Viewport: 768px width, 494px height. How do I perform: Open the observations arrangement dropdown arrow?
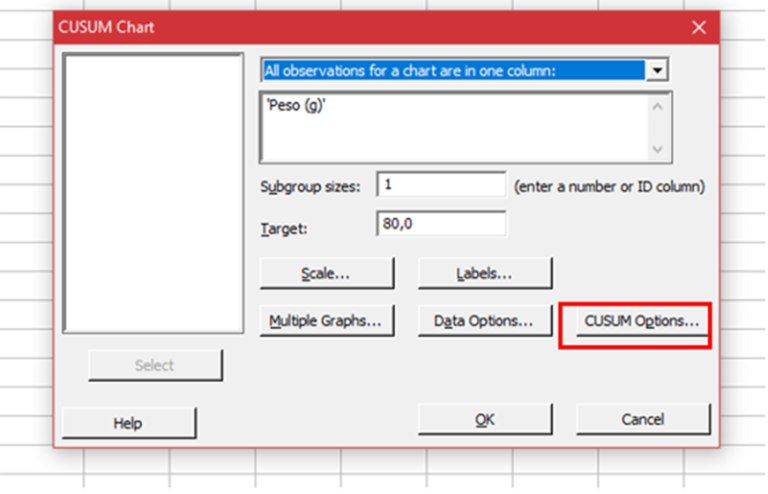coord(657,70)
